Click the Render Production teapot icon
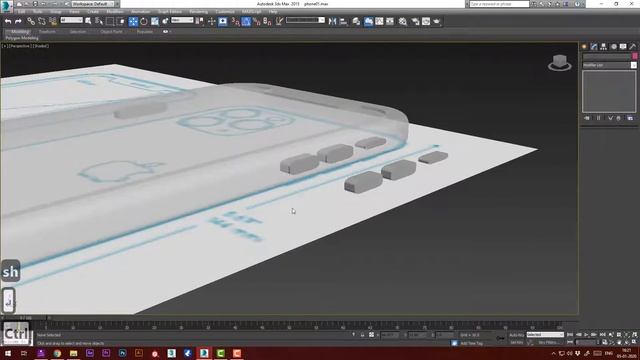 pos(437,21)
